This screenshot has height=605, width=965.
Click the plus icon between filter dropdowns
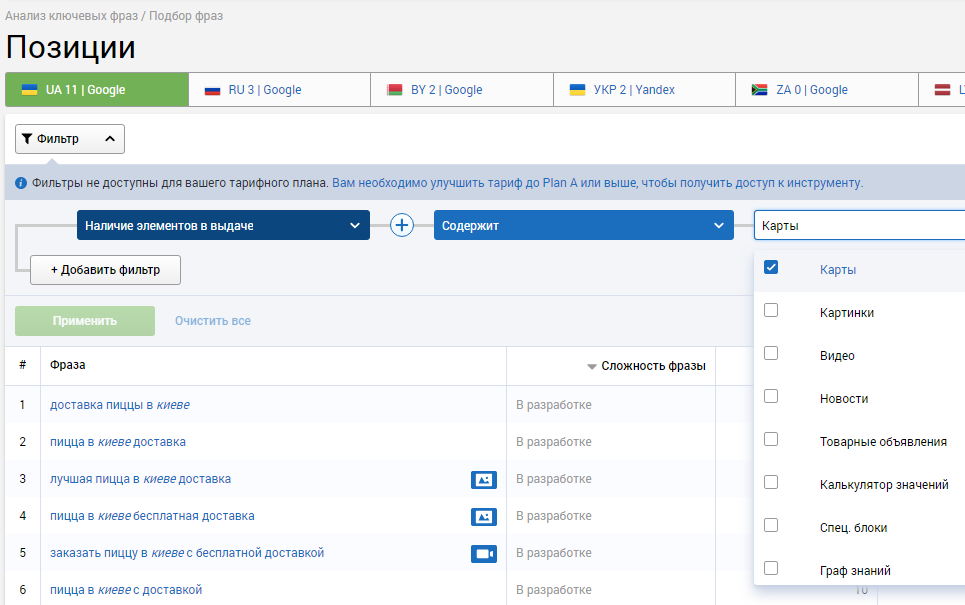point(402,226)
